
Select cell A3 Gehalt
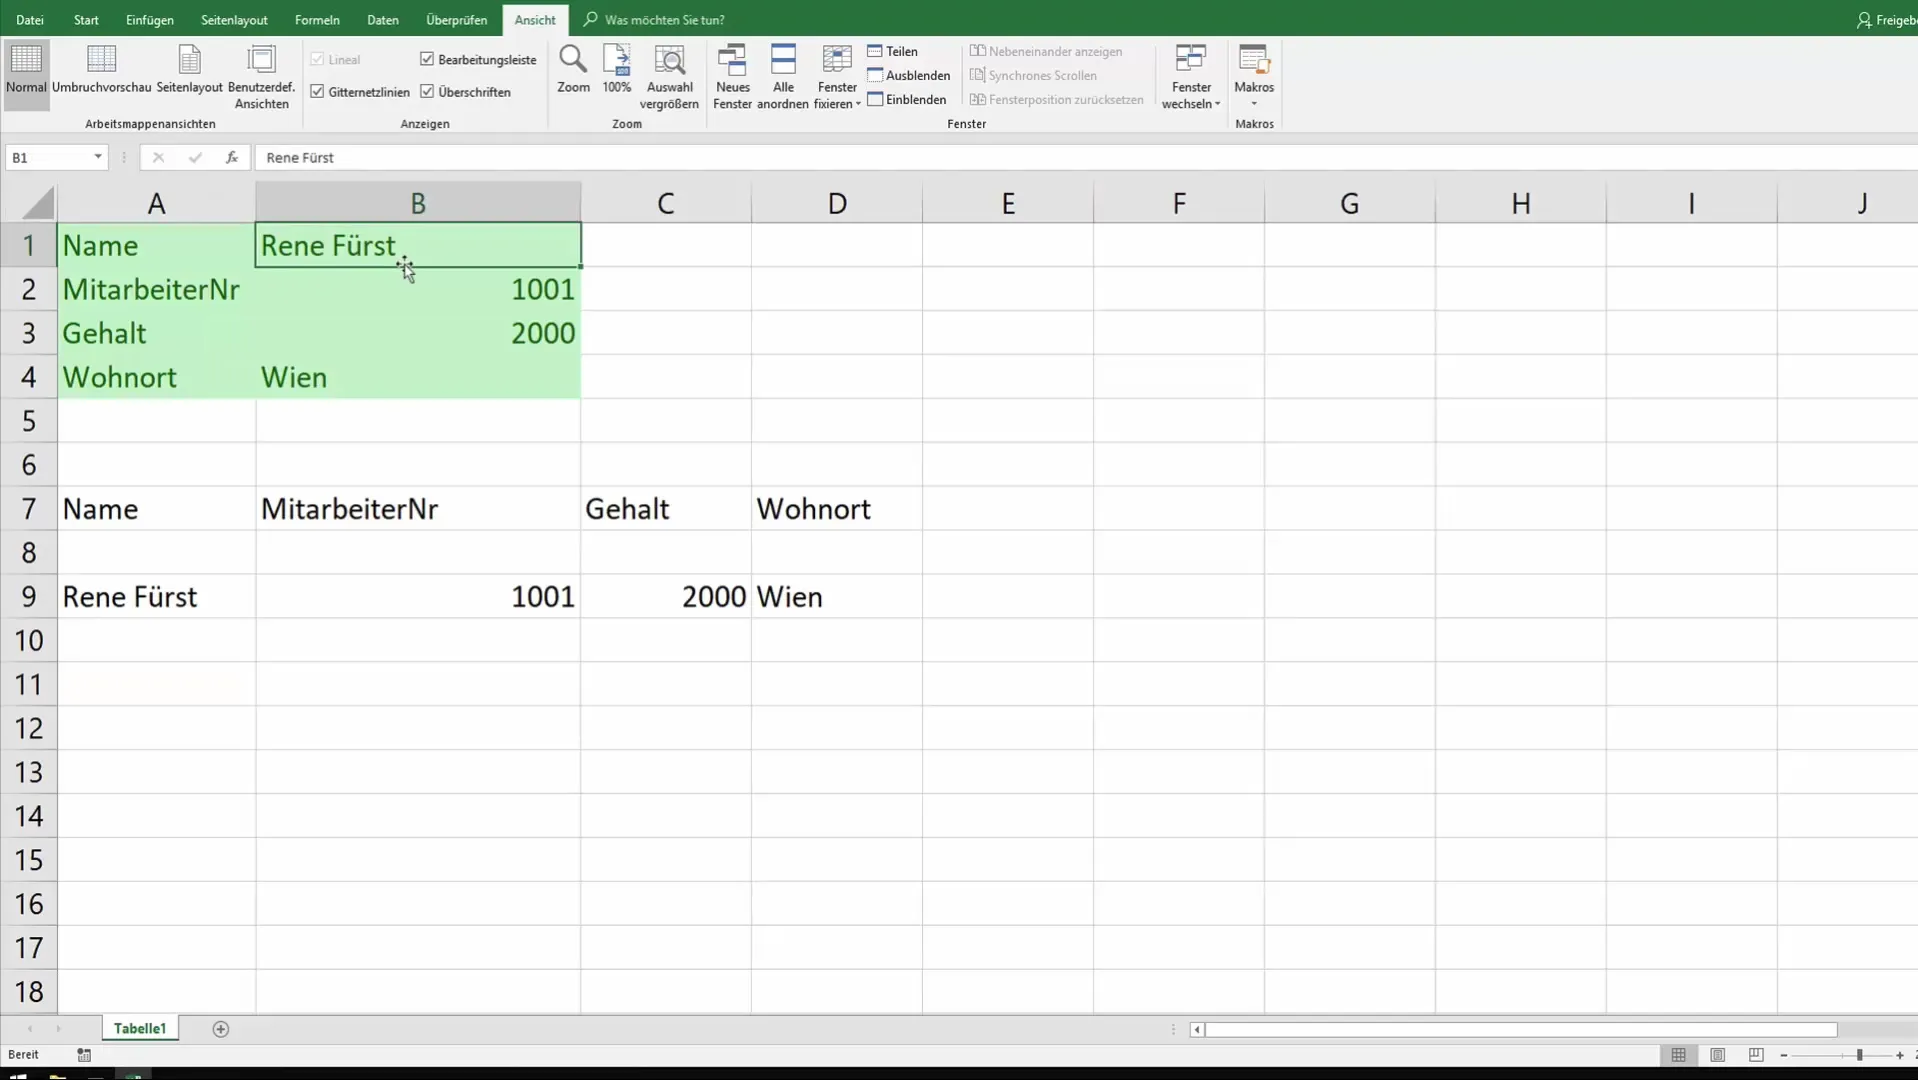(x=157, y=333)
